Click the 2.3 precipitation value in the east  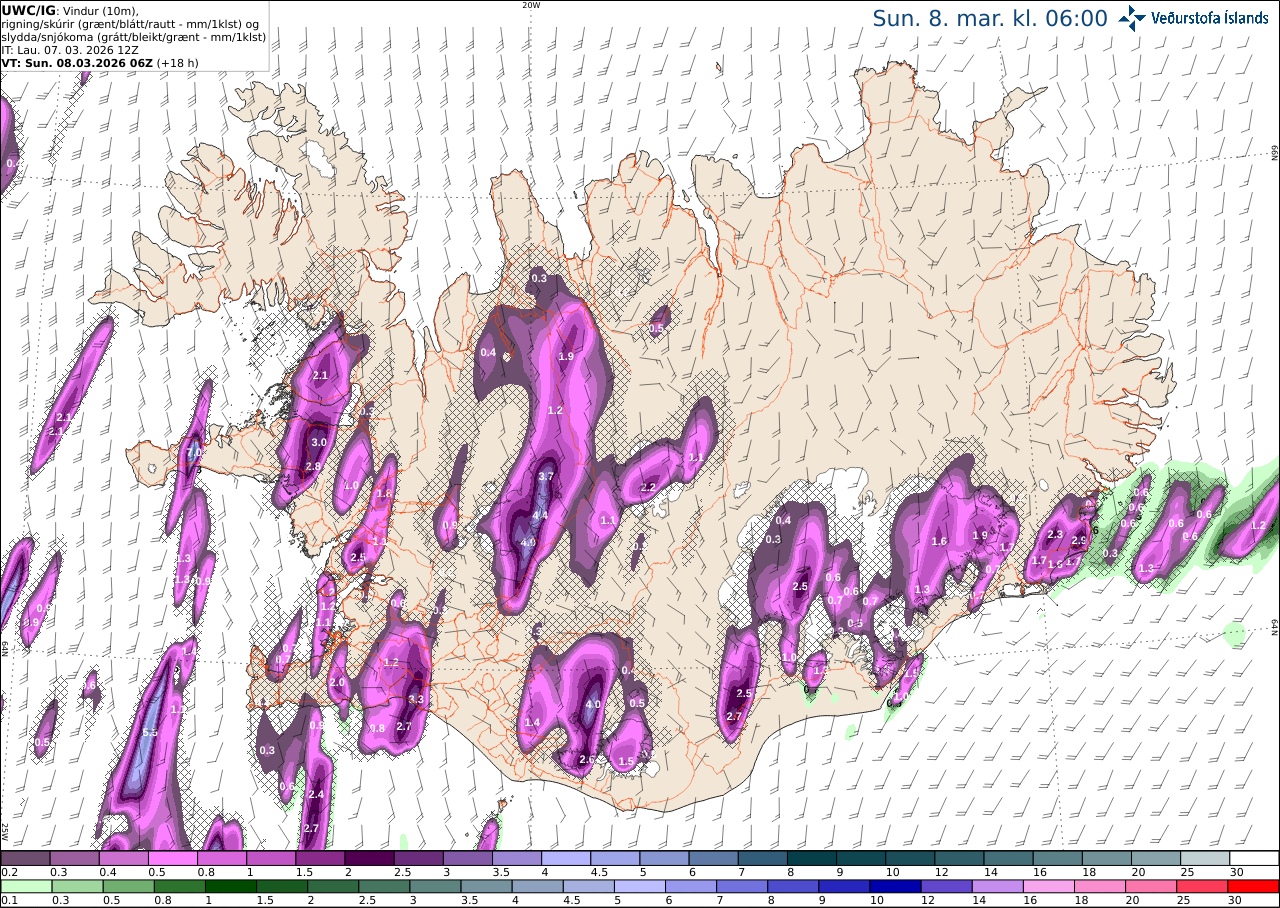click(1054, 535)
